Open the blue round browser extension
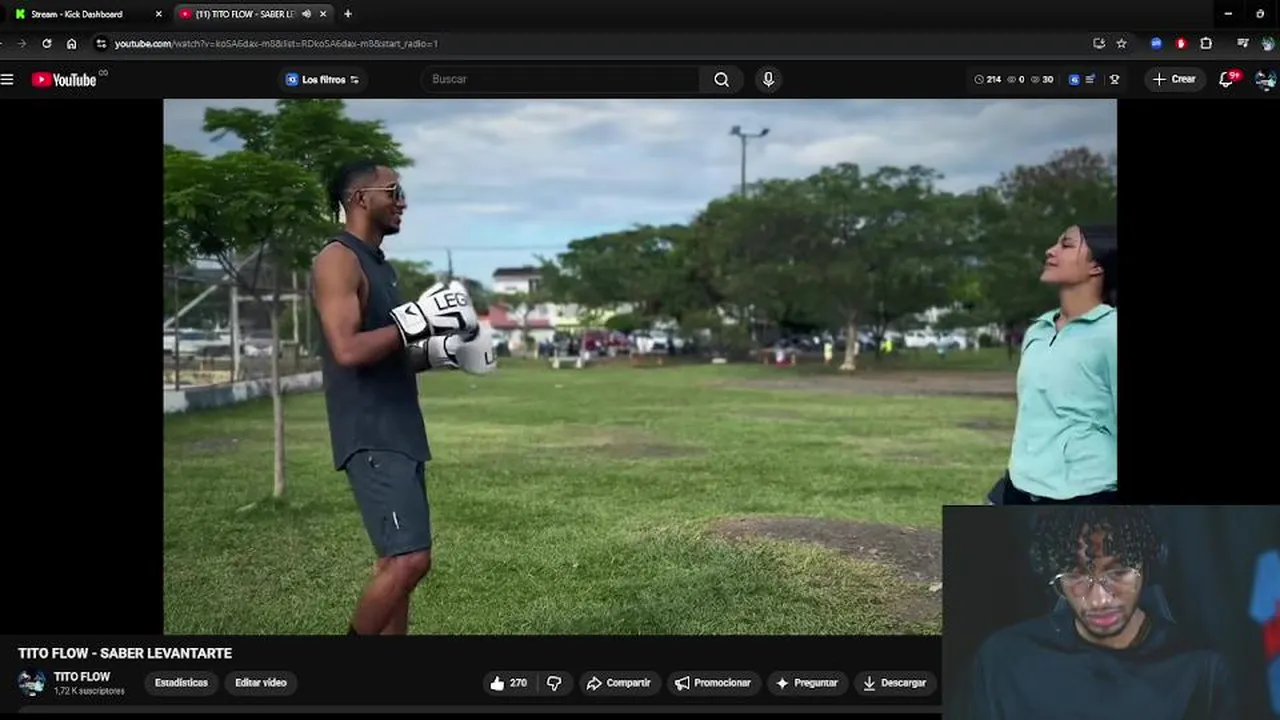Screen dimensions: 1280x720 (1156, 43)
